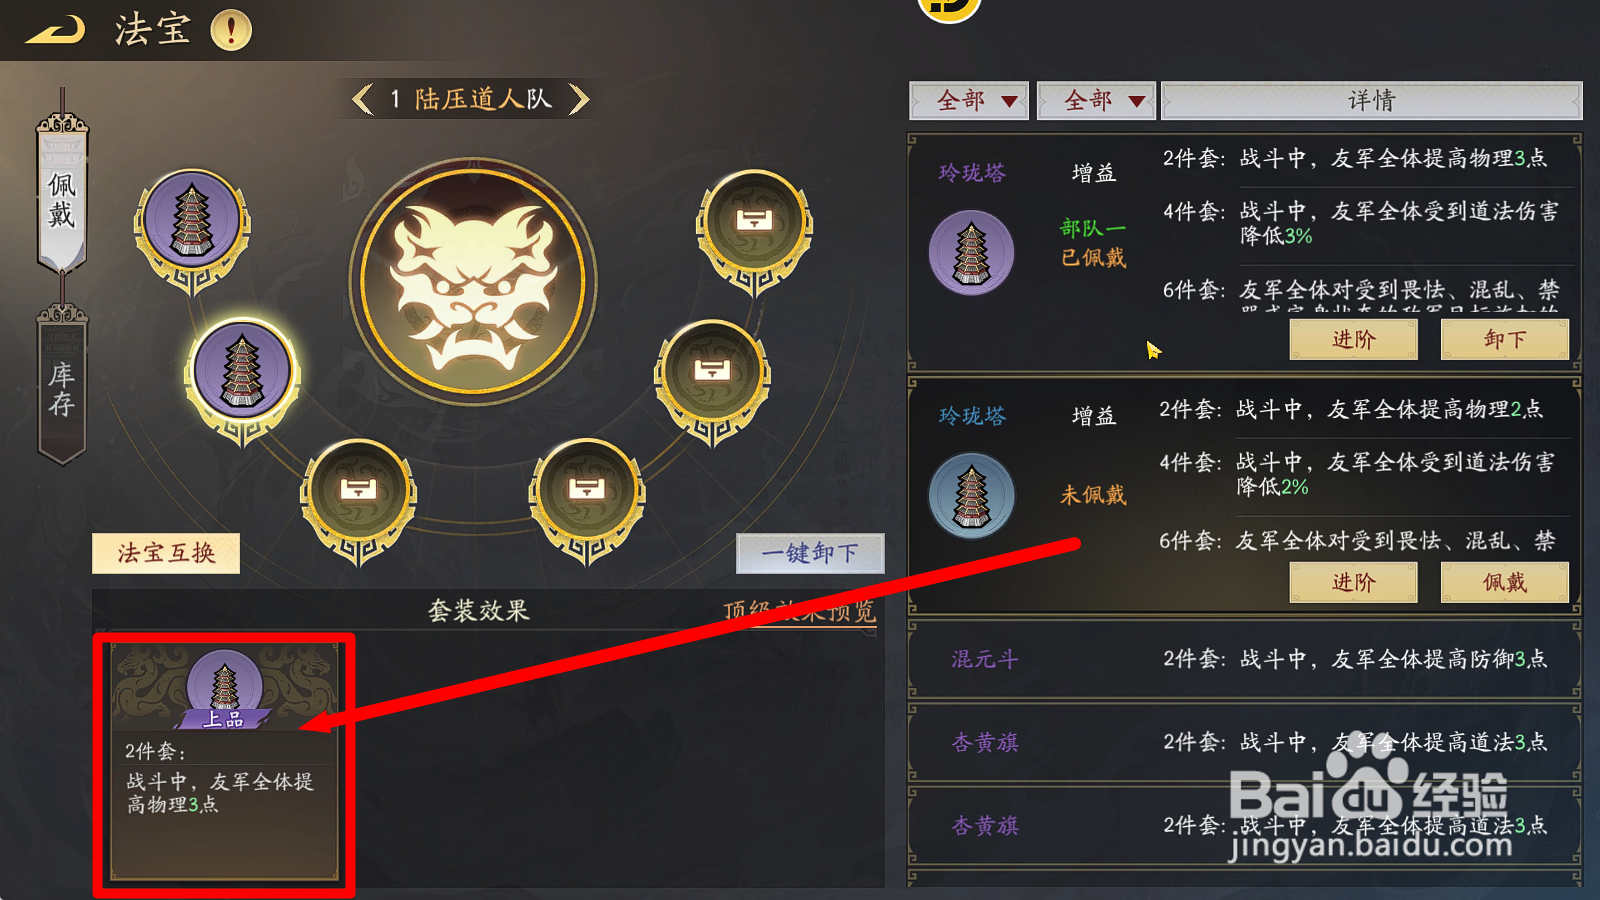Click the 佩戴 button for unequipped 玲珑塔
This screenshot has height=900, width=1600.
click(1504, 582)
